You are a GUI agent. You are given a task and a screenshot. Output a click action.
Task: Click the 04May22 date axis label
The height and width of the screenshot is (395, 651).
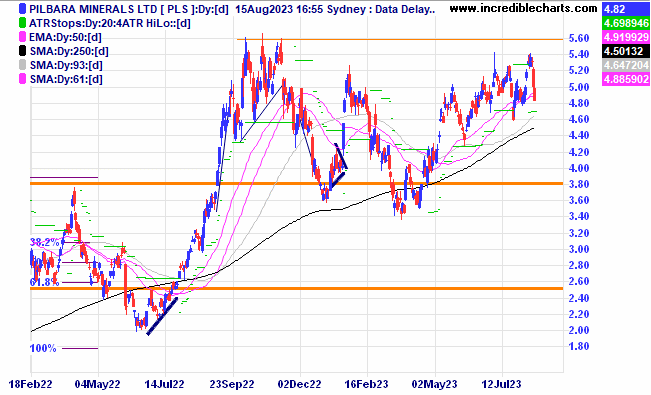[x=98, y=385]
